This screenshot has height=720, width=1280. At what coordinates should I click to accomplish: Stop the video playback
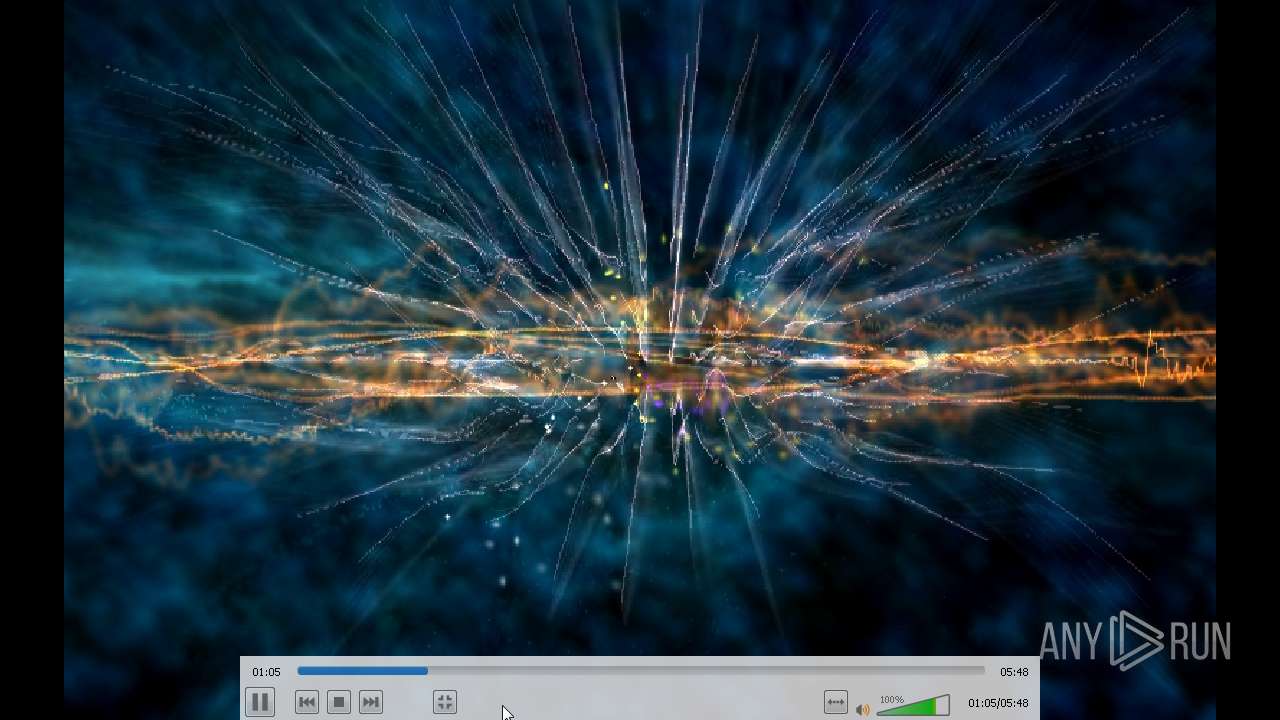pos(339,703)
